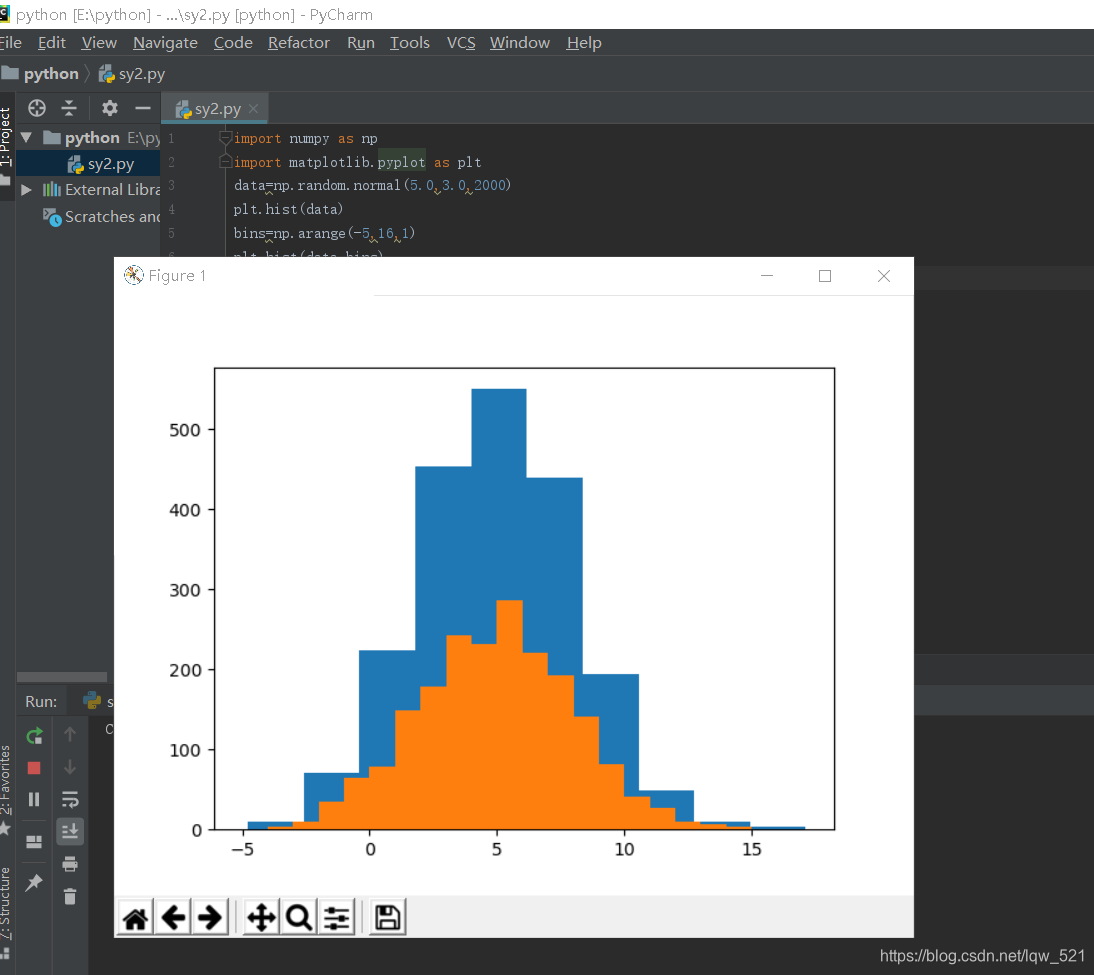Rerun the script with green arrow
The height and width of the screenshot is (975, 1094).
tap(34, 736)
